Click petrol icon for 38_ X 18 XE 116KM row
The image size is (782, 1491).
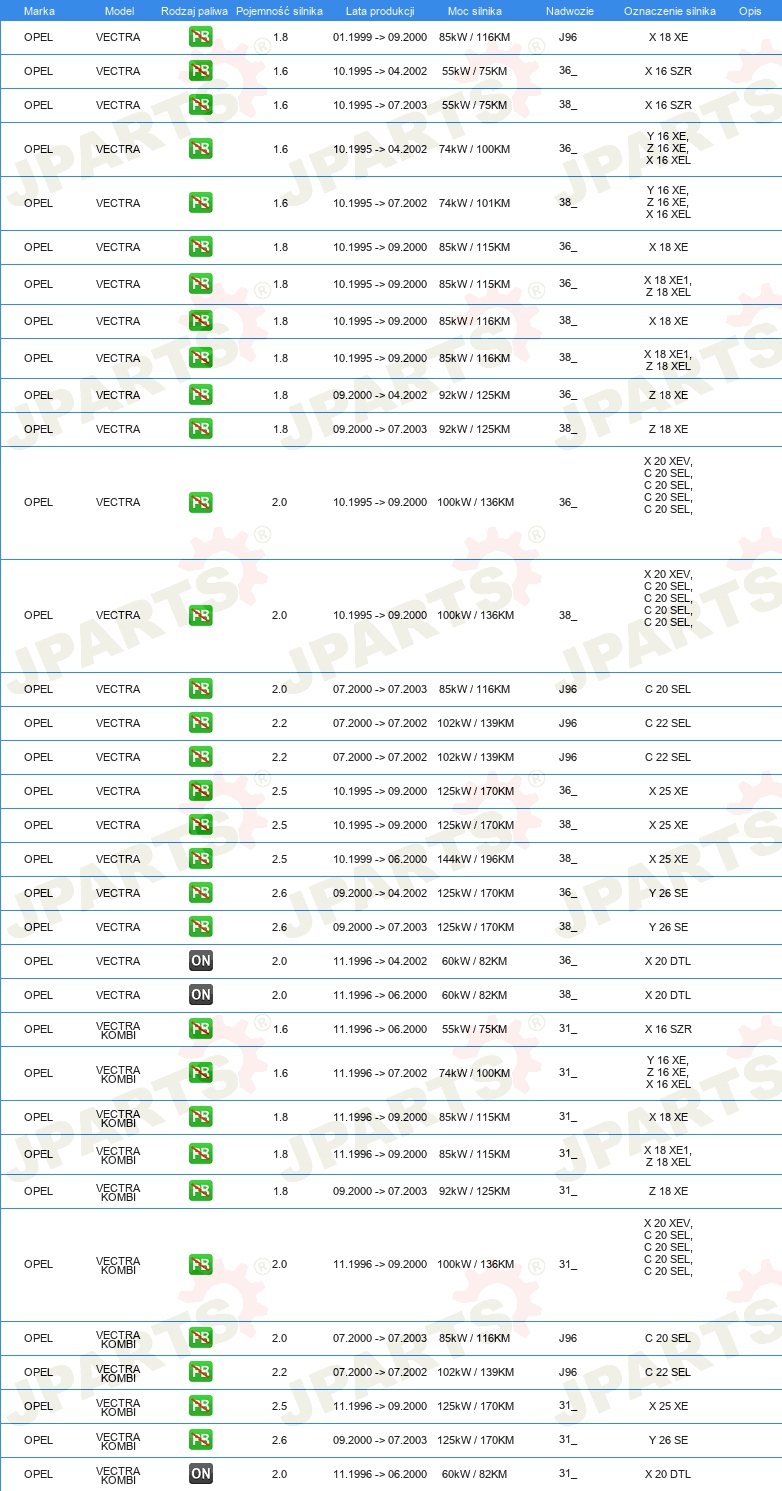pyautogui.click(x=201, y=321)
